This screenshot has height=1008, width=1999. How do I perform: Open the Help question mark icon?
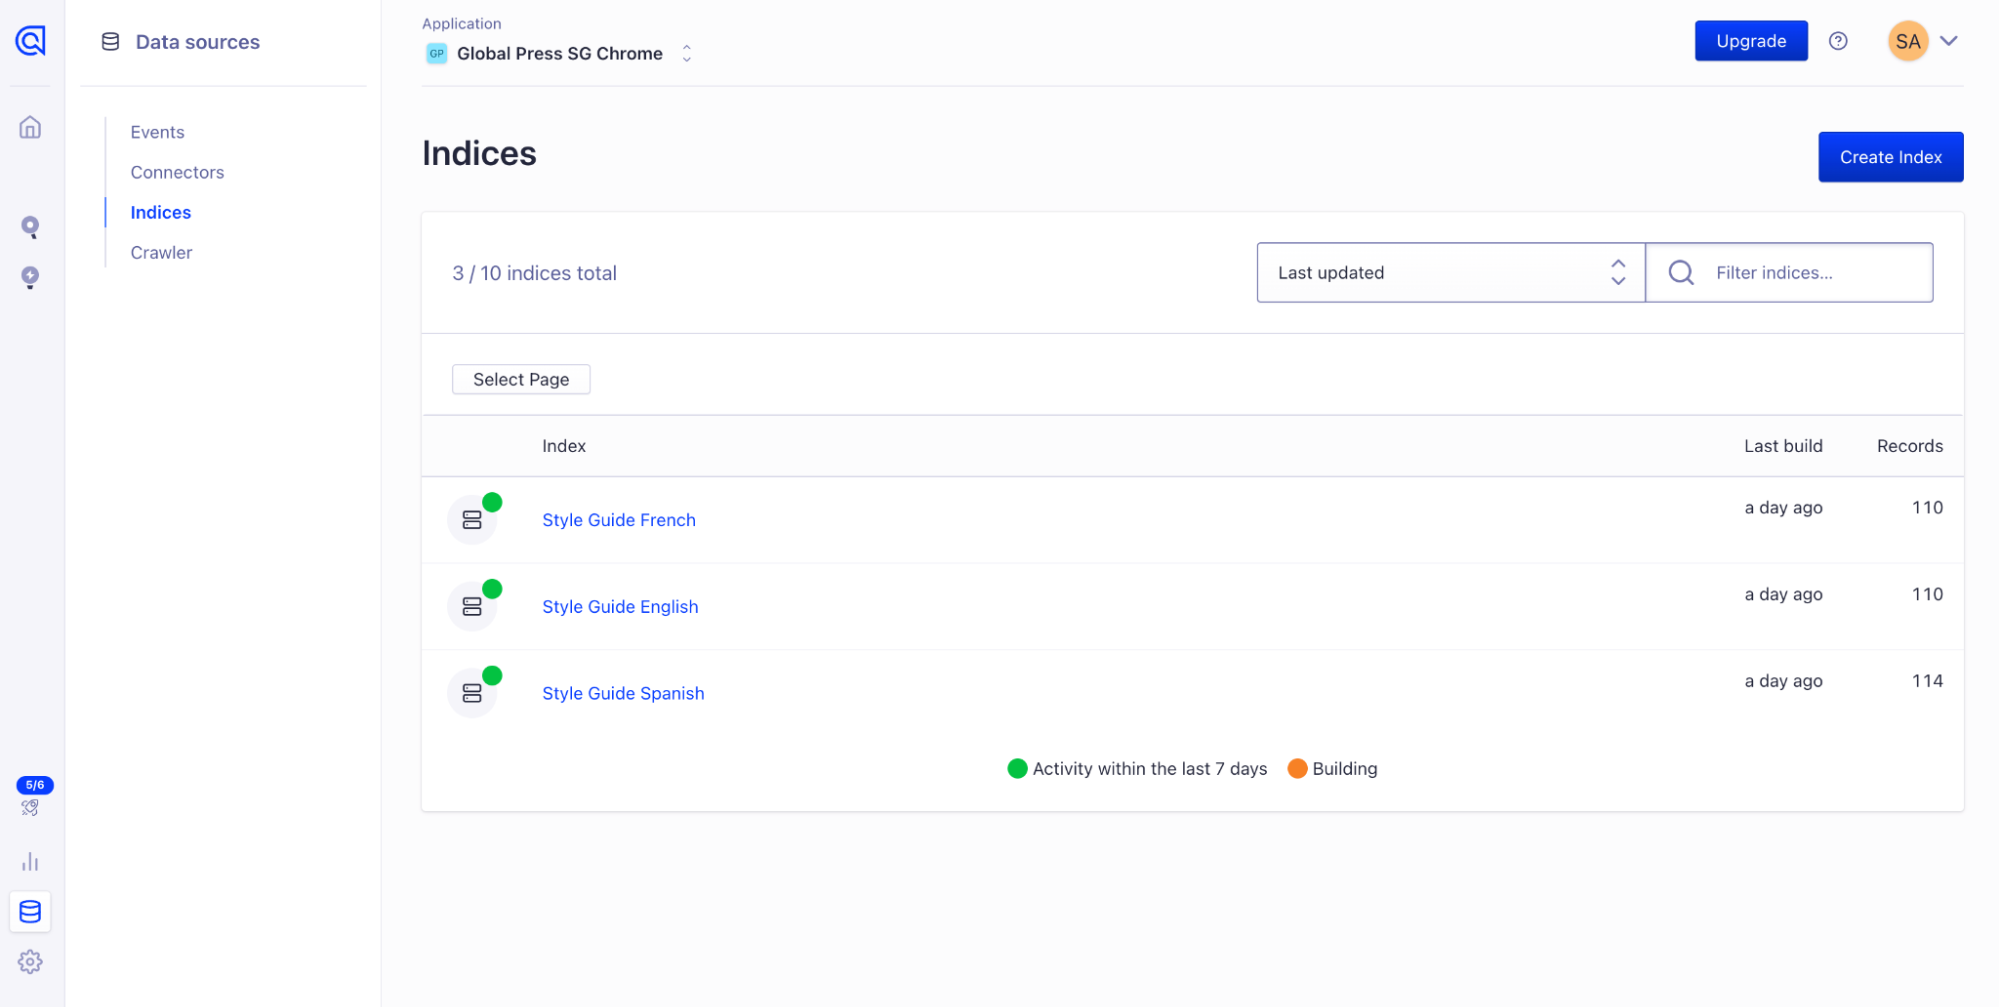pos(1839,41)
